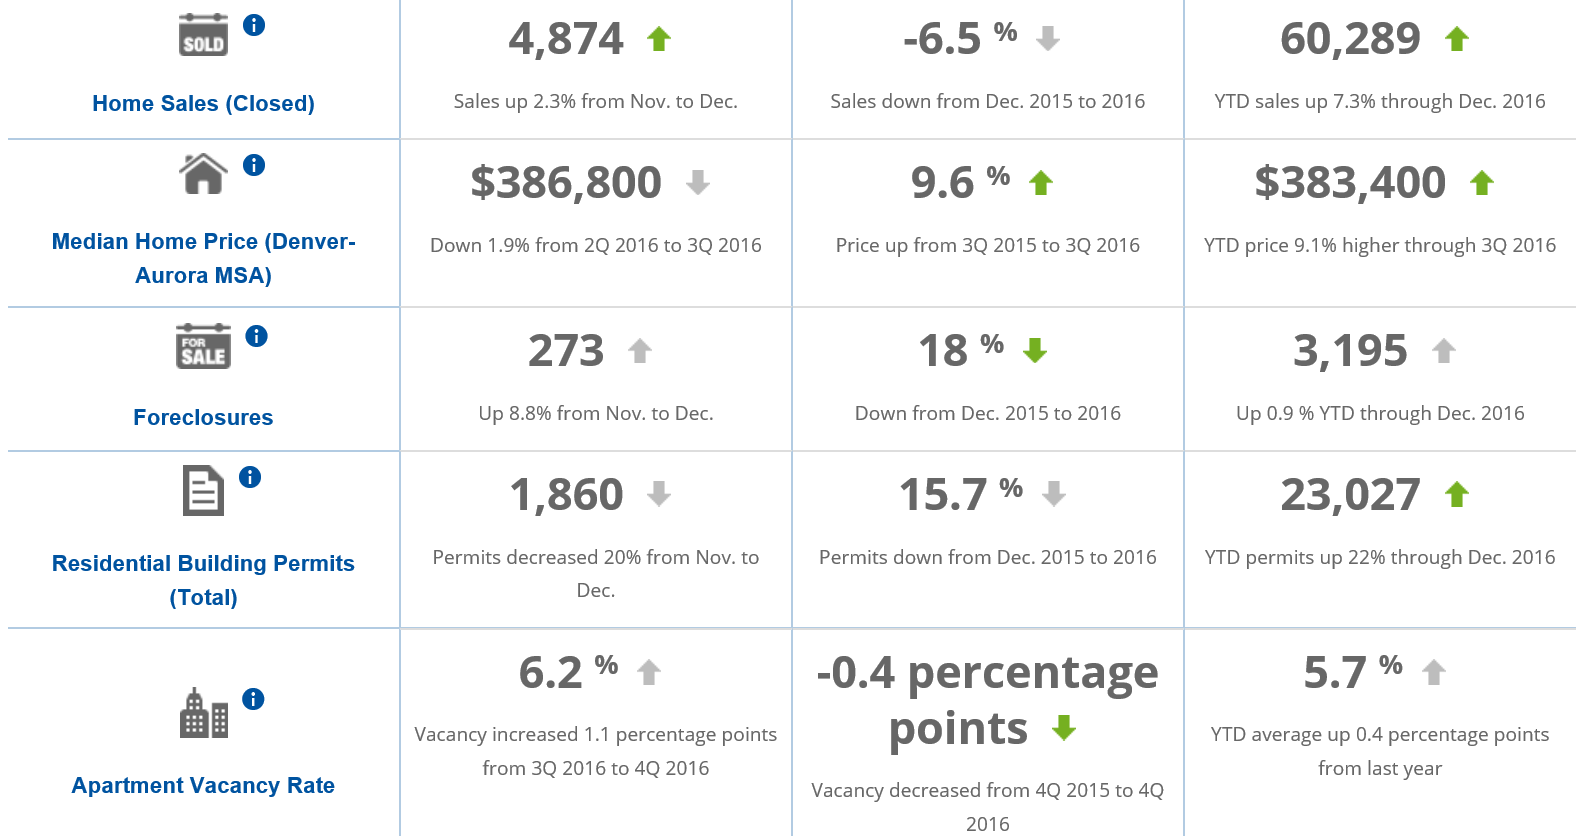1588x836 pixels.
Task: Click the For Sale sign icon
Action: click(x=203, y=346)
